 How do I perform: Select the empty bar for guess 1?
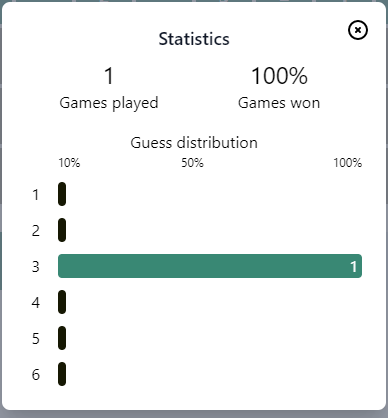coord(62,194)
